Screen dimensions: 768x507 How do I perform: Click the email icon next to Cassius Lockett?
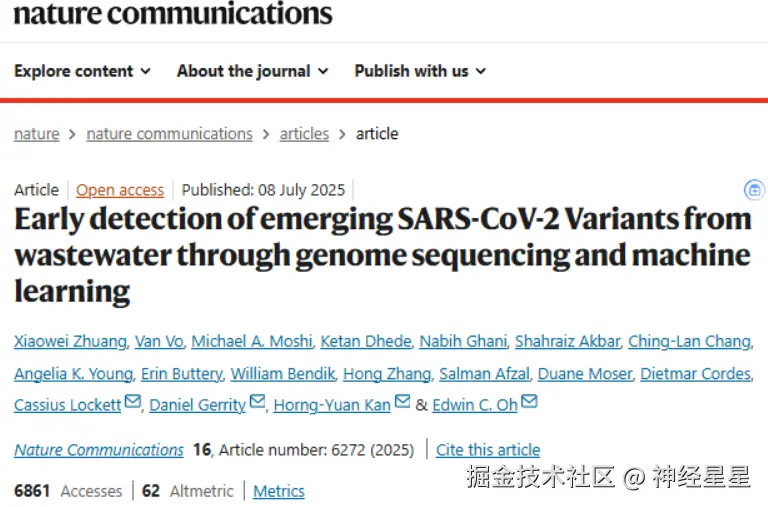pyautogui.click(x=132, y=403)
